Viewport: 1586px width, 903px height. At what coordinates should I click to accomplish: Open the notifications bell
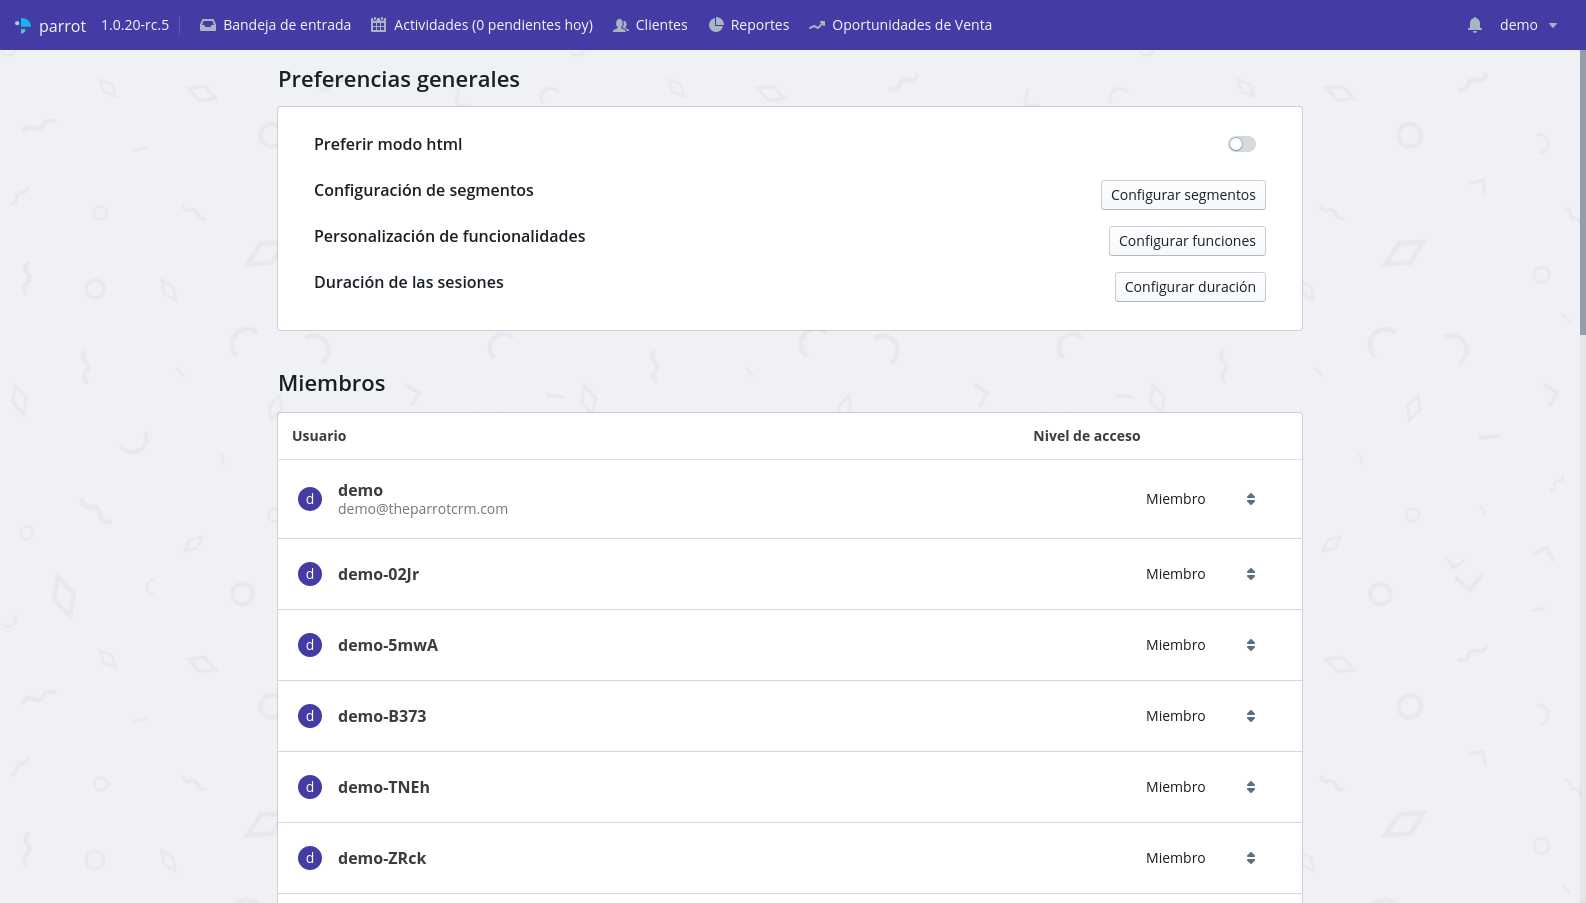1475,25
